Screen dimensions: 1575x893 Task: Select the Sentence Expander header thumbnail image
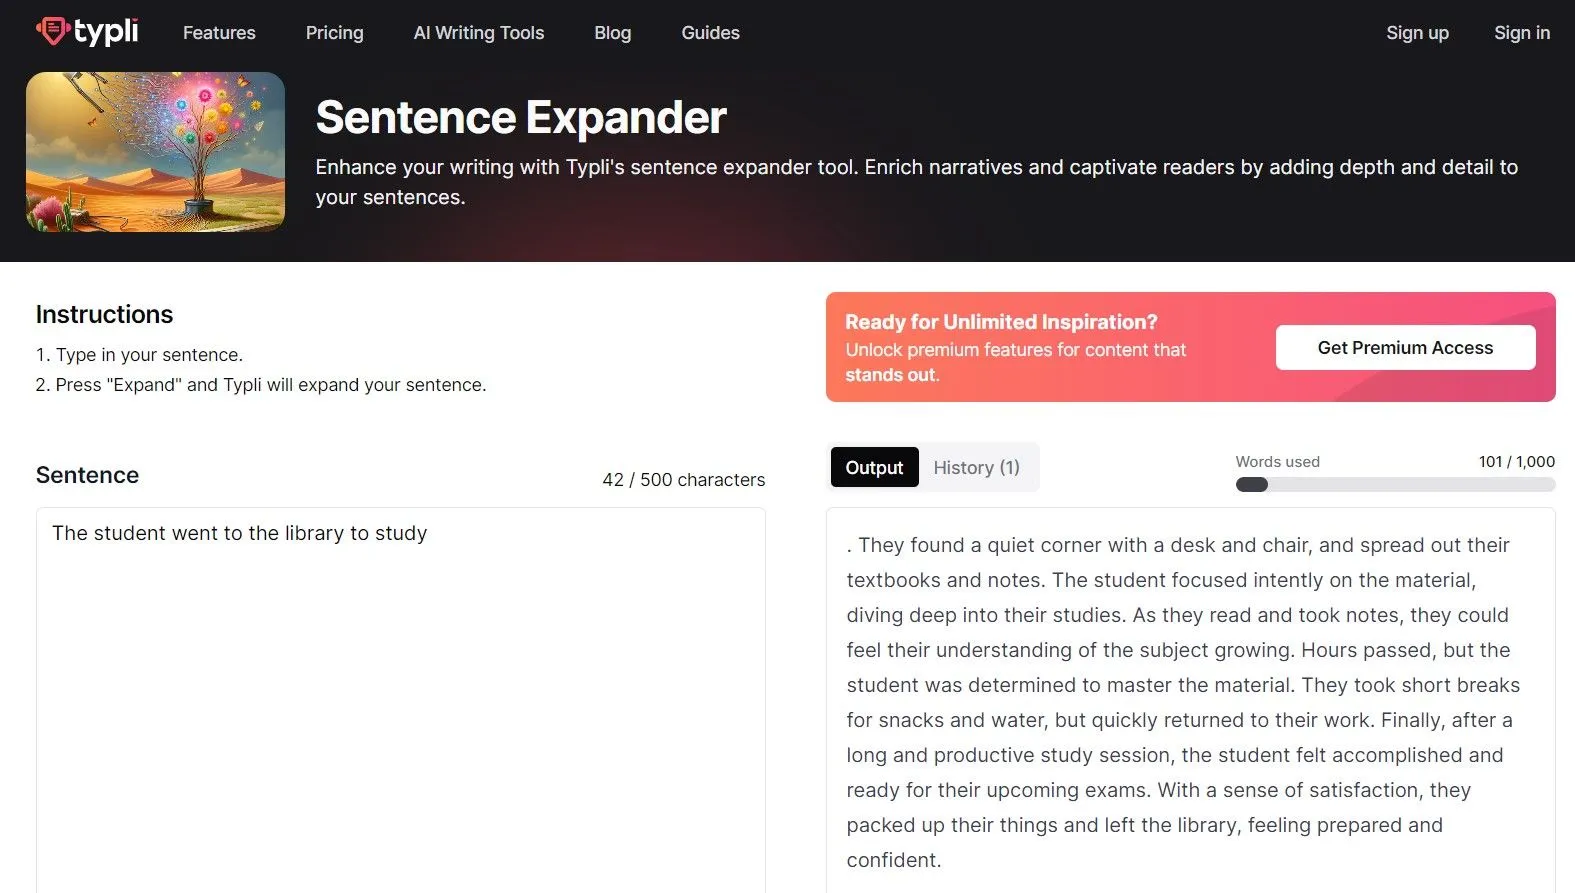tap(155, 152)
